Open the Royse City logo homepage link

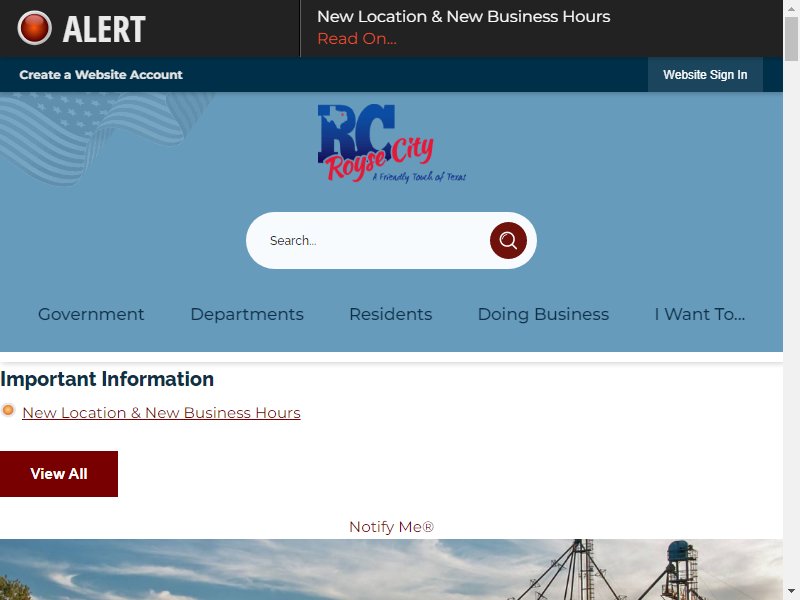point(391,143)
